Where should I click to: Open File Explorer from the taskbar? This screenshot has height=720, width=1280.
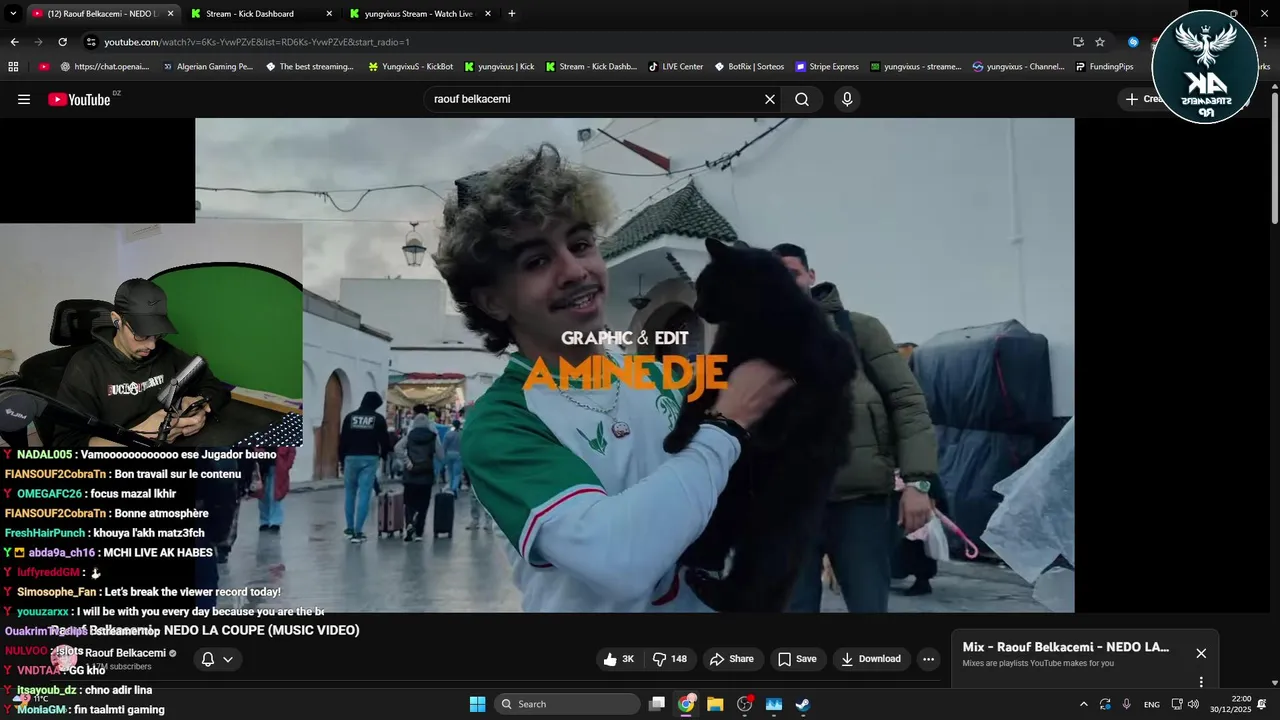pos(715,704)
